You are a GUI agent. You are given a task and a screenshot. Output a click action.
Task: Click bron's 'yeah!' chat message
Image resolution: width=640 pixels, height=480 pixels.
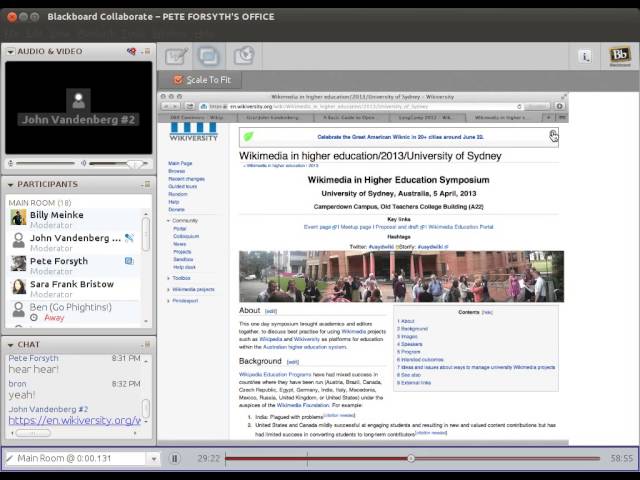coord(22,395)
